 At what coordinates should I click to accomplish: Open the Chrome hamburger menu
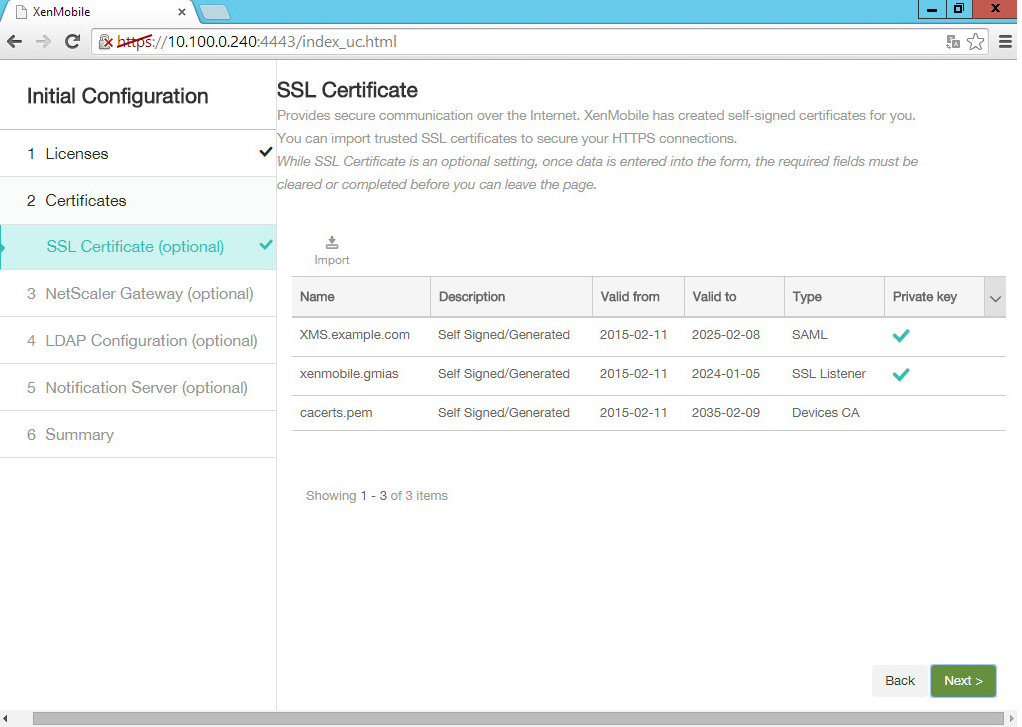tap(1006, 42)
